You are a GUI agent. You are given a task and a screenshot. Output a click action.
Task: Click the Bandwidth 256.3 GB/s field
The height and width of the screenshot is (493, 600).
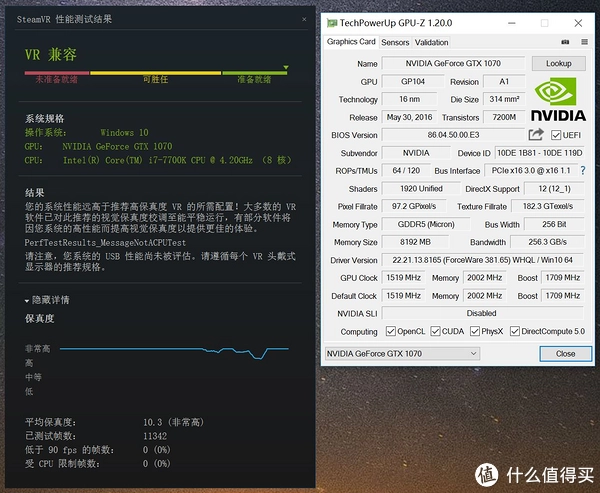[x=548, y=242]
